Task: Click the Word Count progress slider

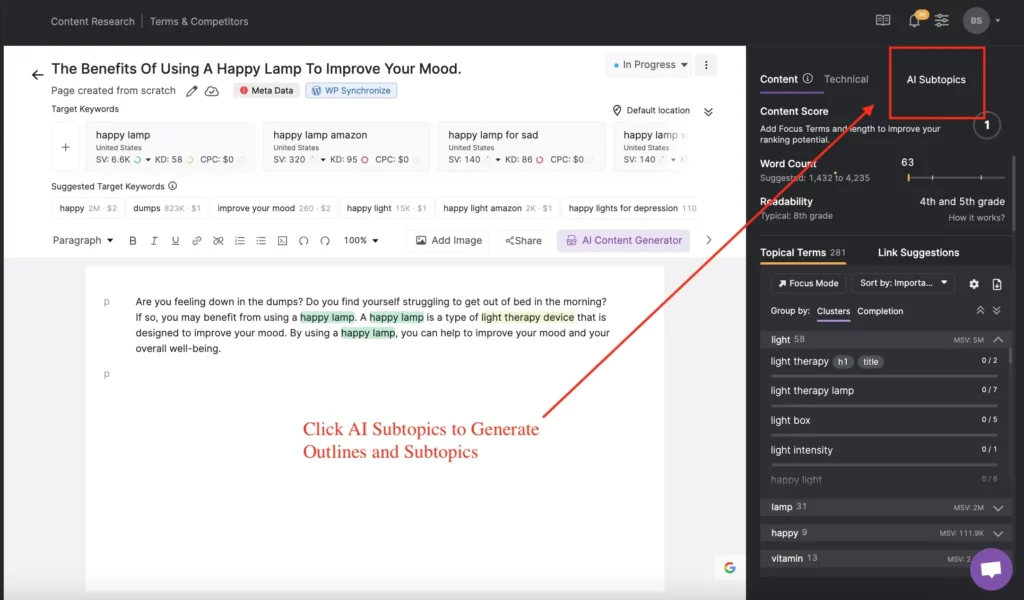Action: click(955, 177)
